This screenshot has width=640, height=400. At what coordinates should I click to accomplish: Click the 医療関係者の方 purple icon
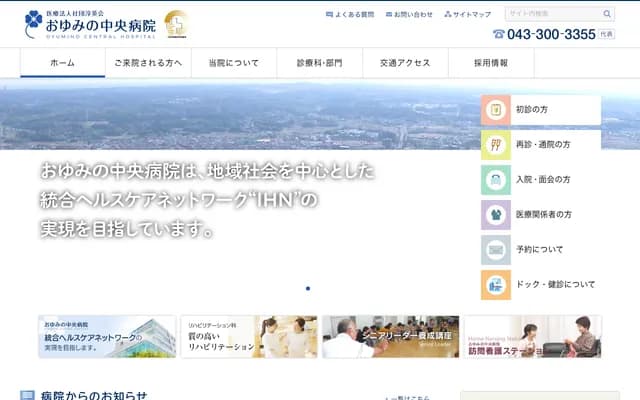pos(496,215)
